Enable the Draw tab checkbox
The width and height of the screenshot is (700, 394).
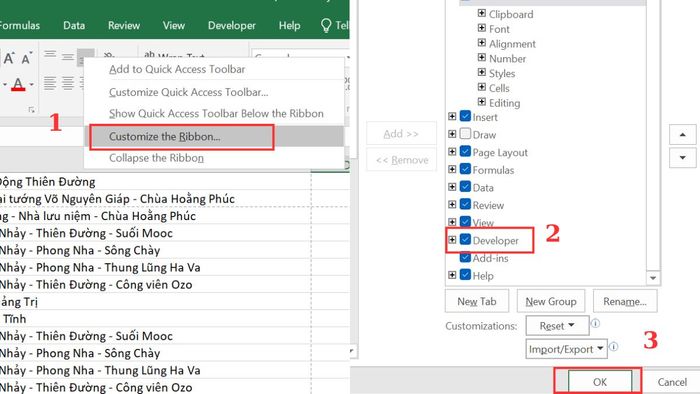465,133
